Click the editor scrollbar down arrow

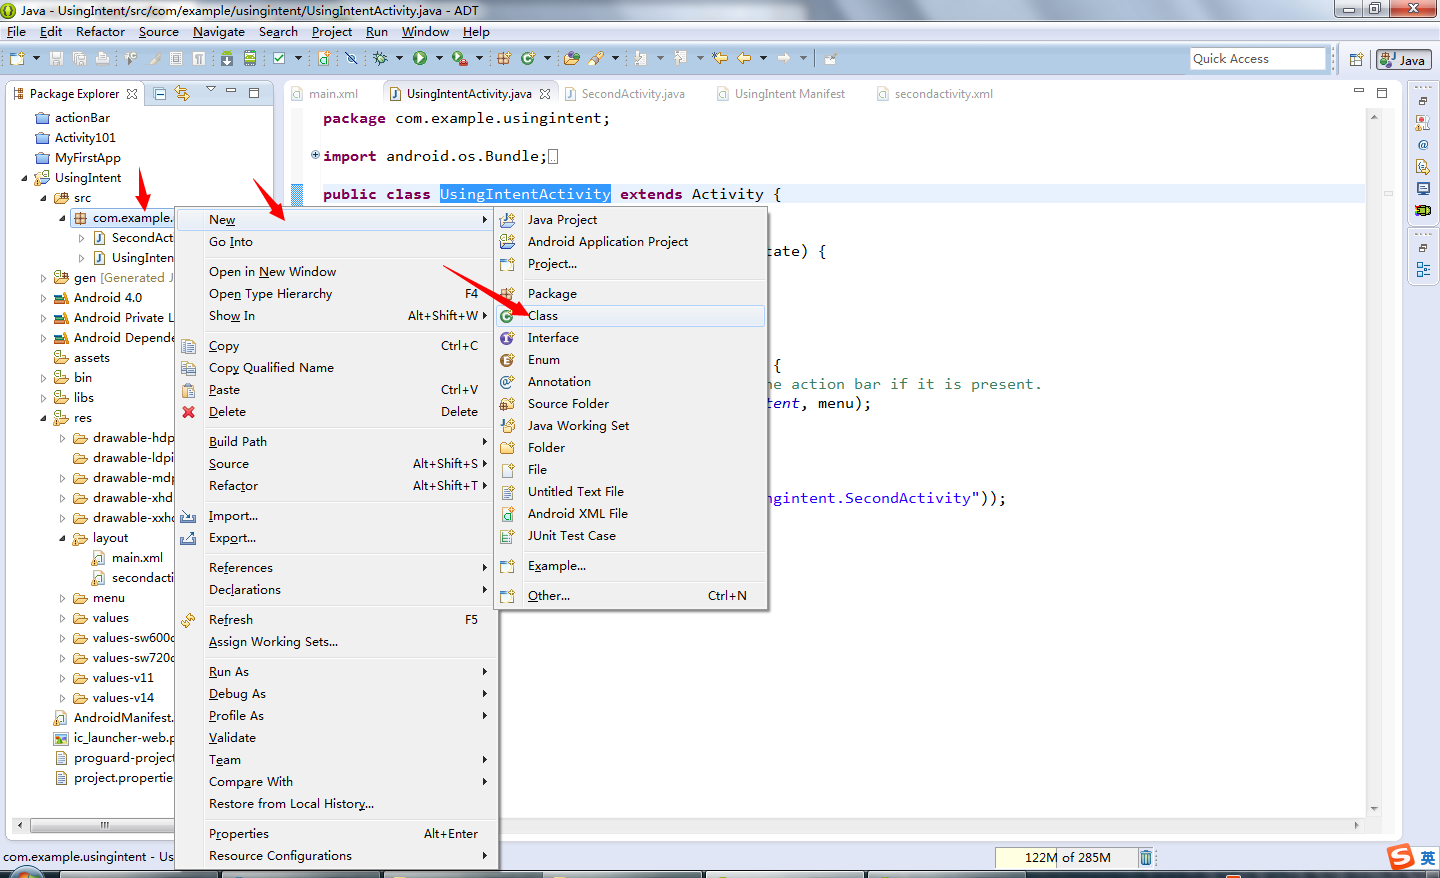click(1374, 809)
